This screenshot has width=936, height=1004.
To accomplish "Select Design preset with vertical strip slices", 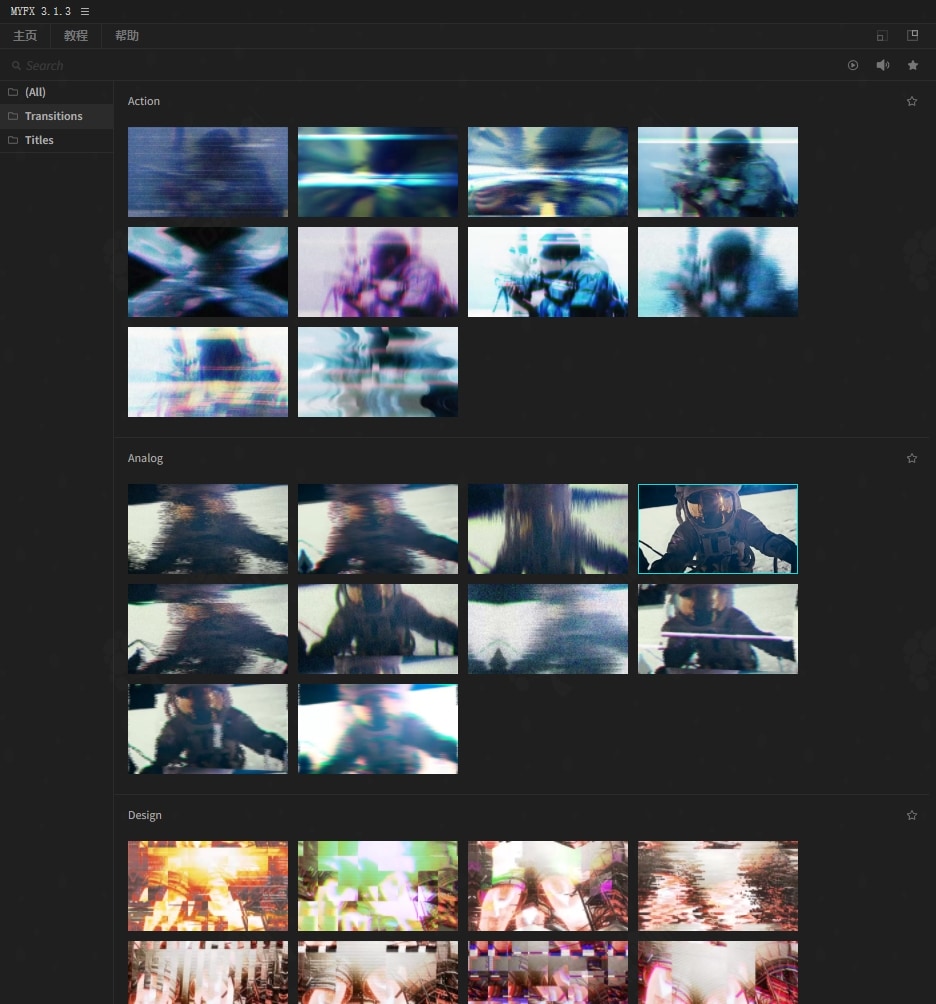I will (x=208, y=973).
